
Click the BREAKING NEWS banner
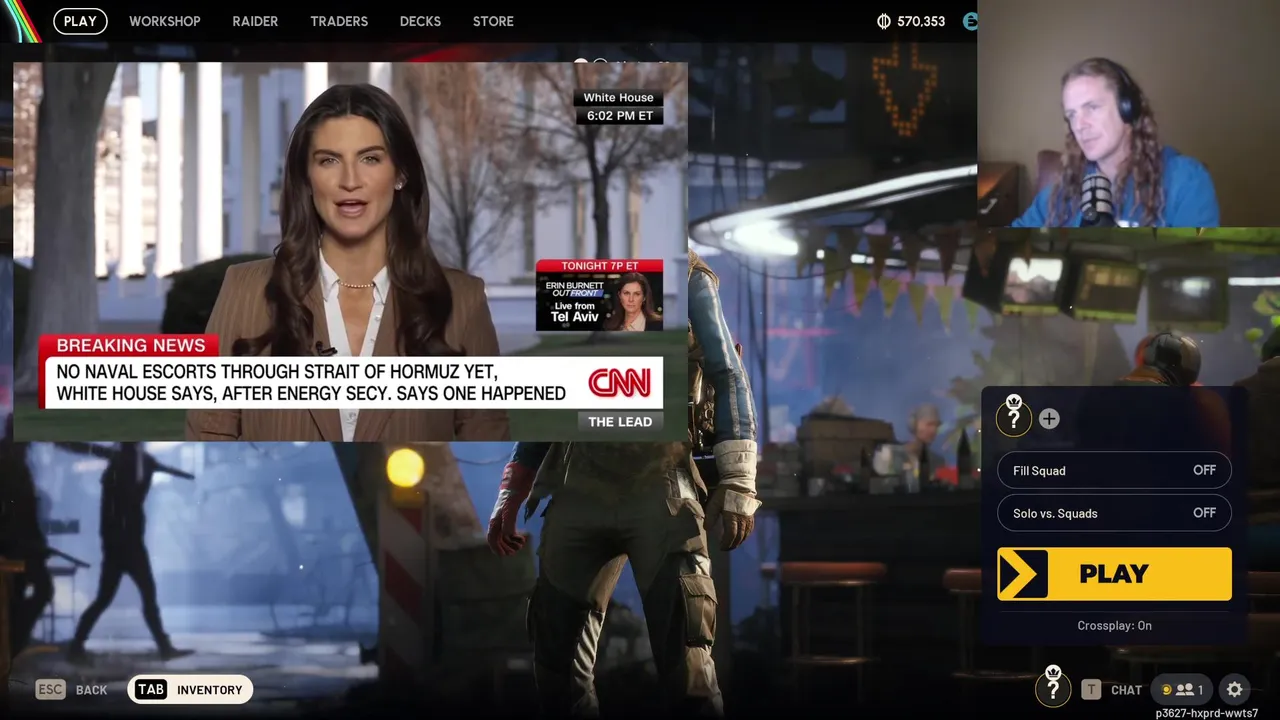(x=130, y=346)
